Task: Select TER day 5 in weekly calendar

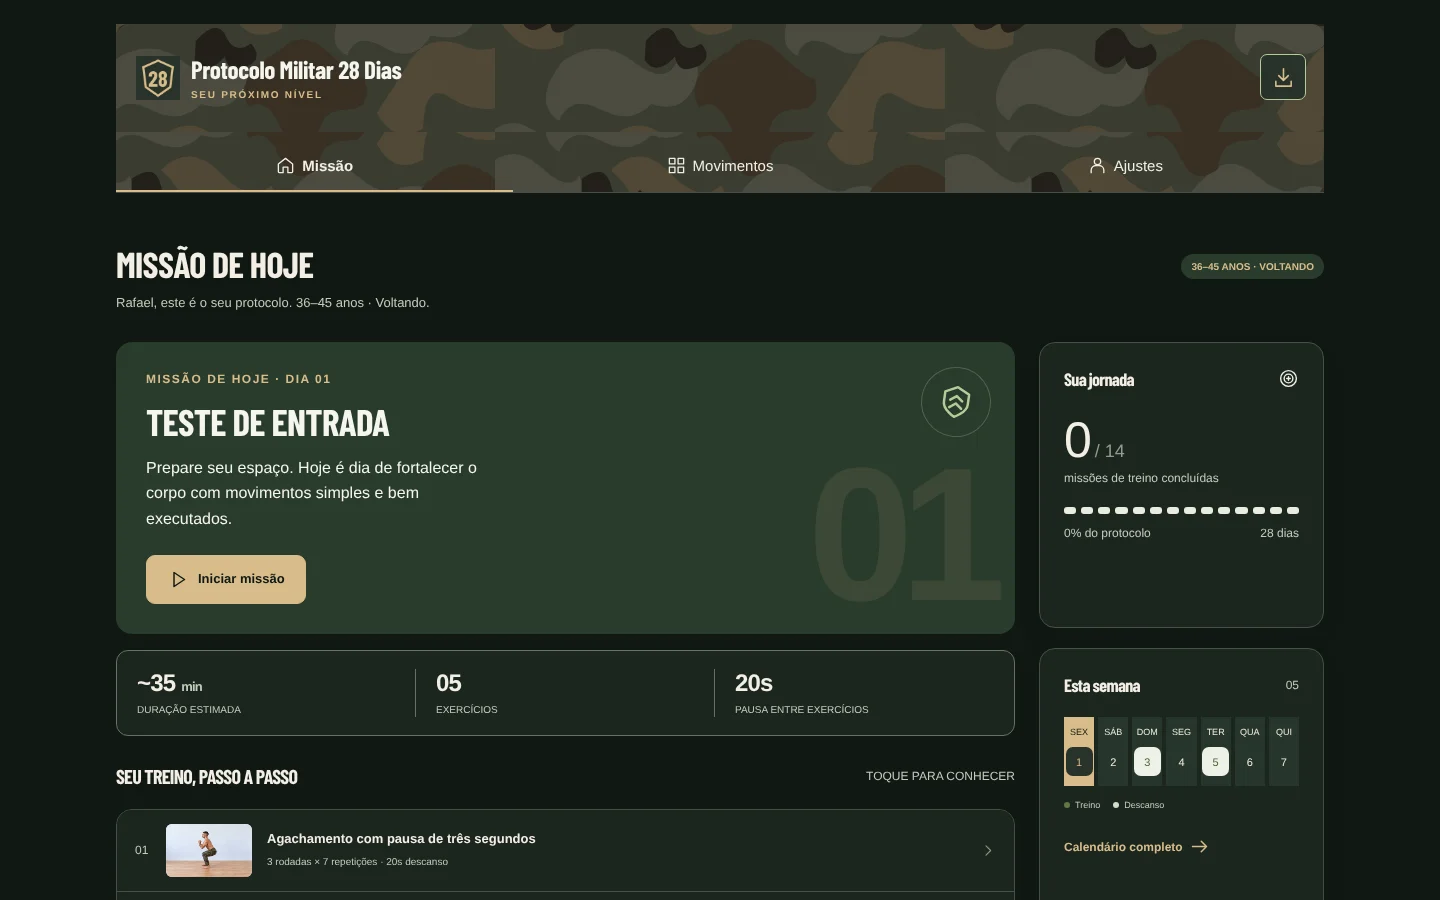Action: tap(1215, 751)
